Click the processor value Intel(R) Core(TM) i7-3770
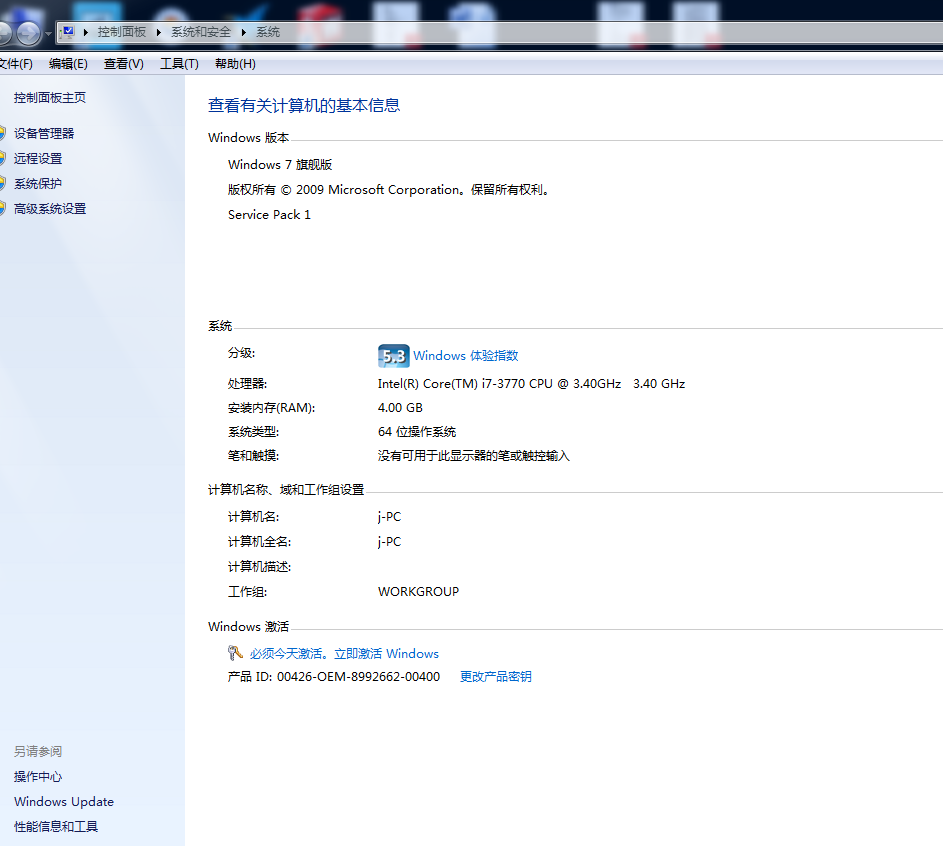 [x=531, y=384]
